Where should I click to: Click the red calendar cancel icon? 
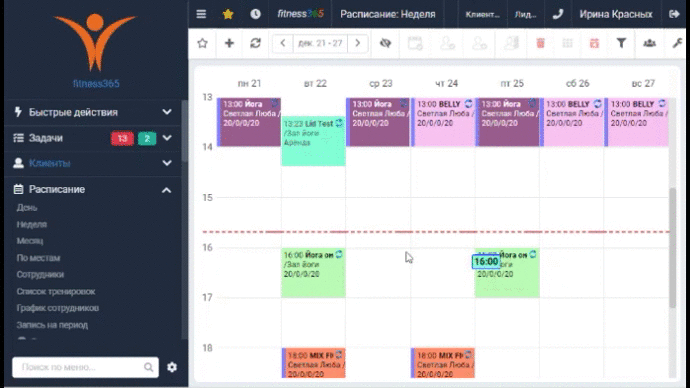click(x=594, y=43)
